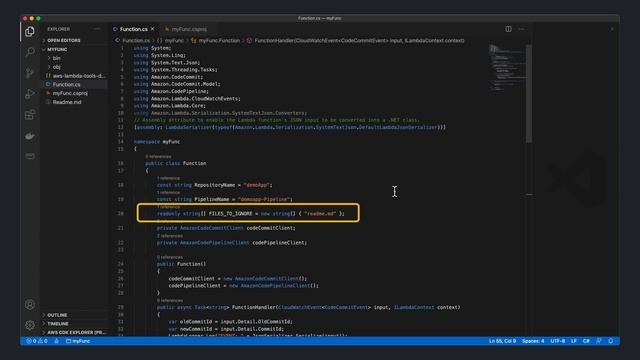Expand the TIMELINE section
This screenshot has height=360, width=640.
(x=58, y=324)
